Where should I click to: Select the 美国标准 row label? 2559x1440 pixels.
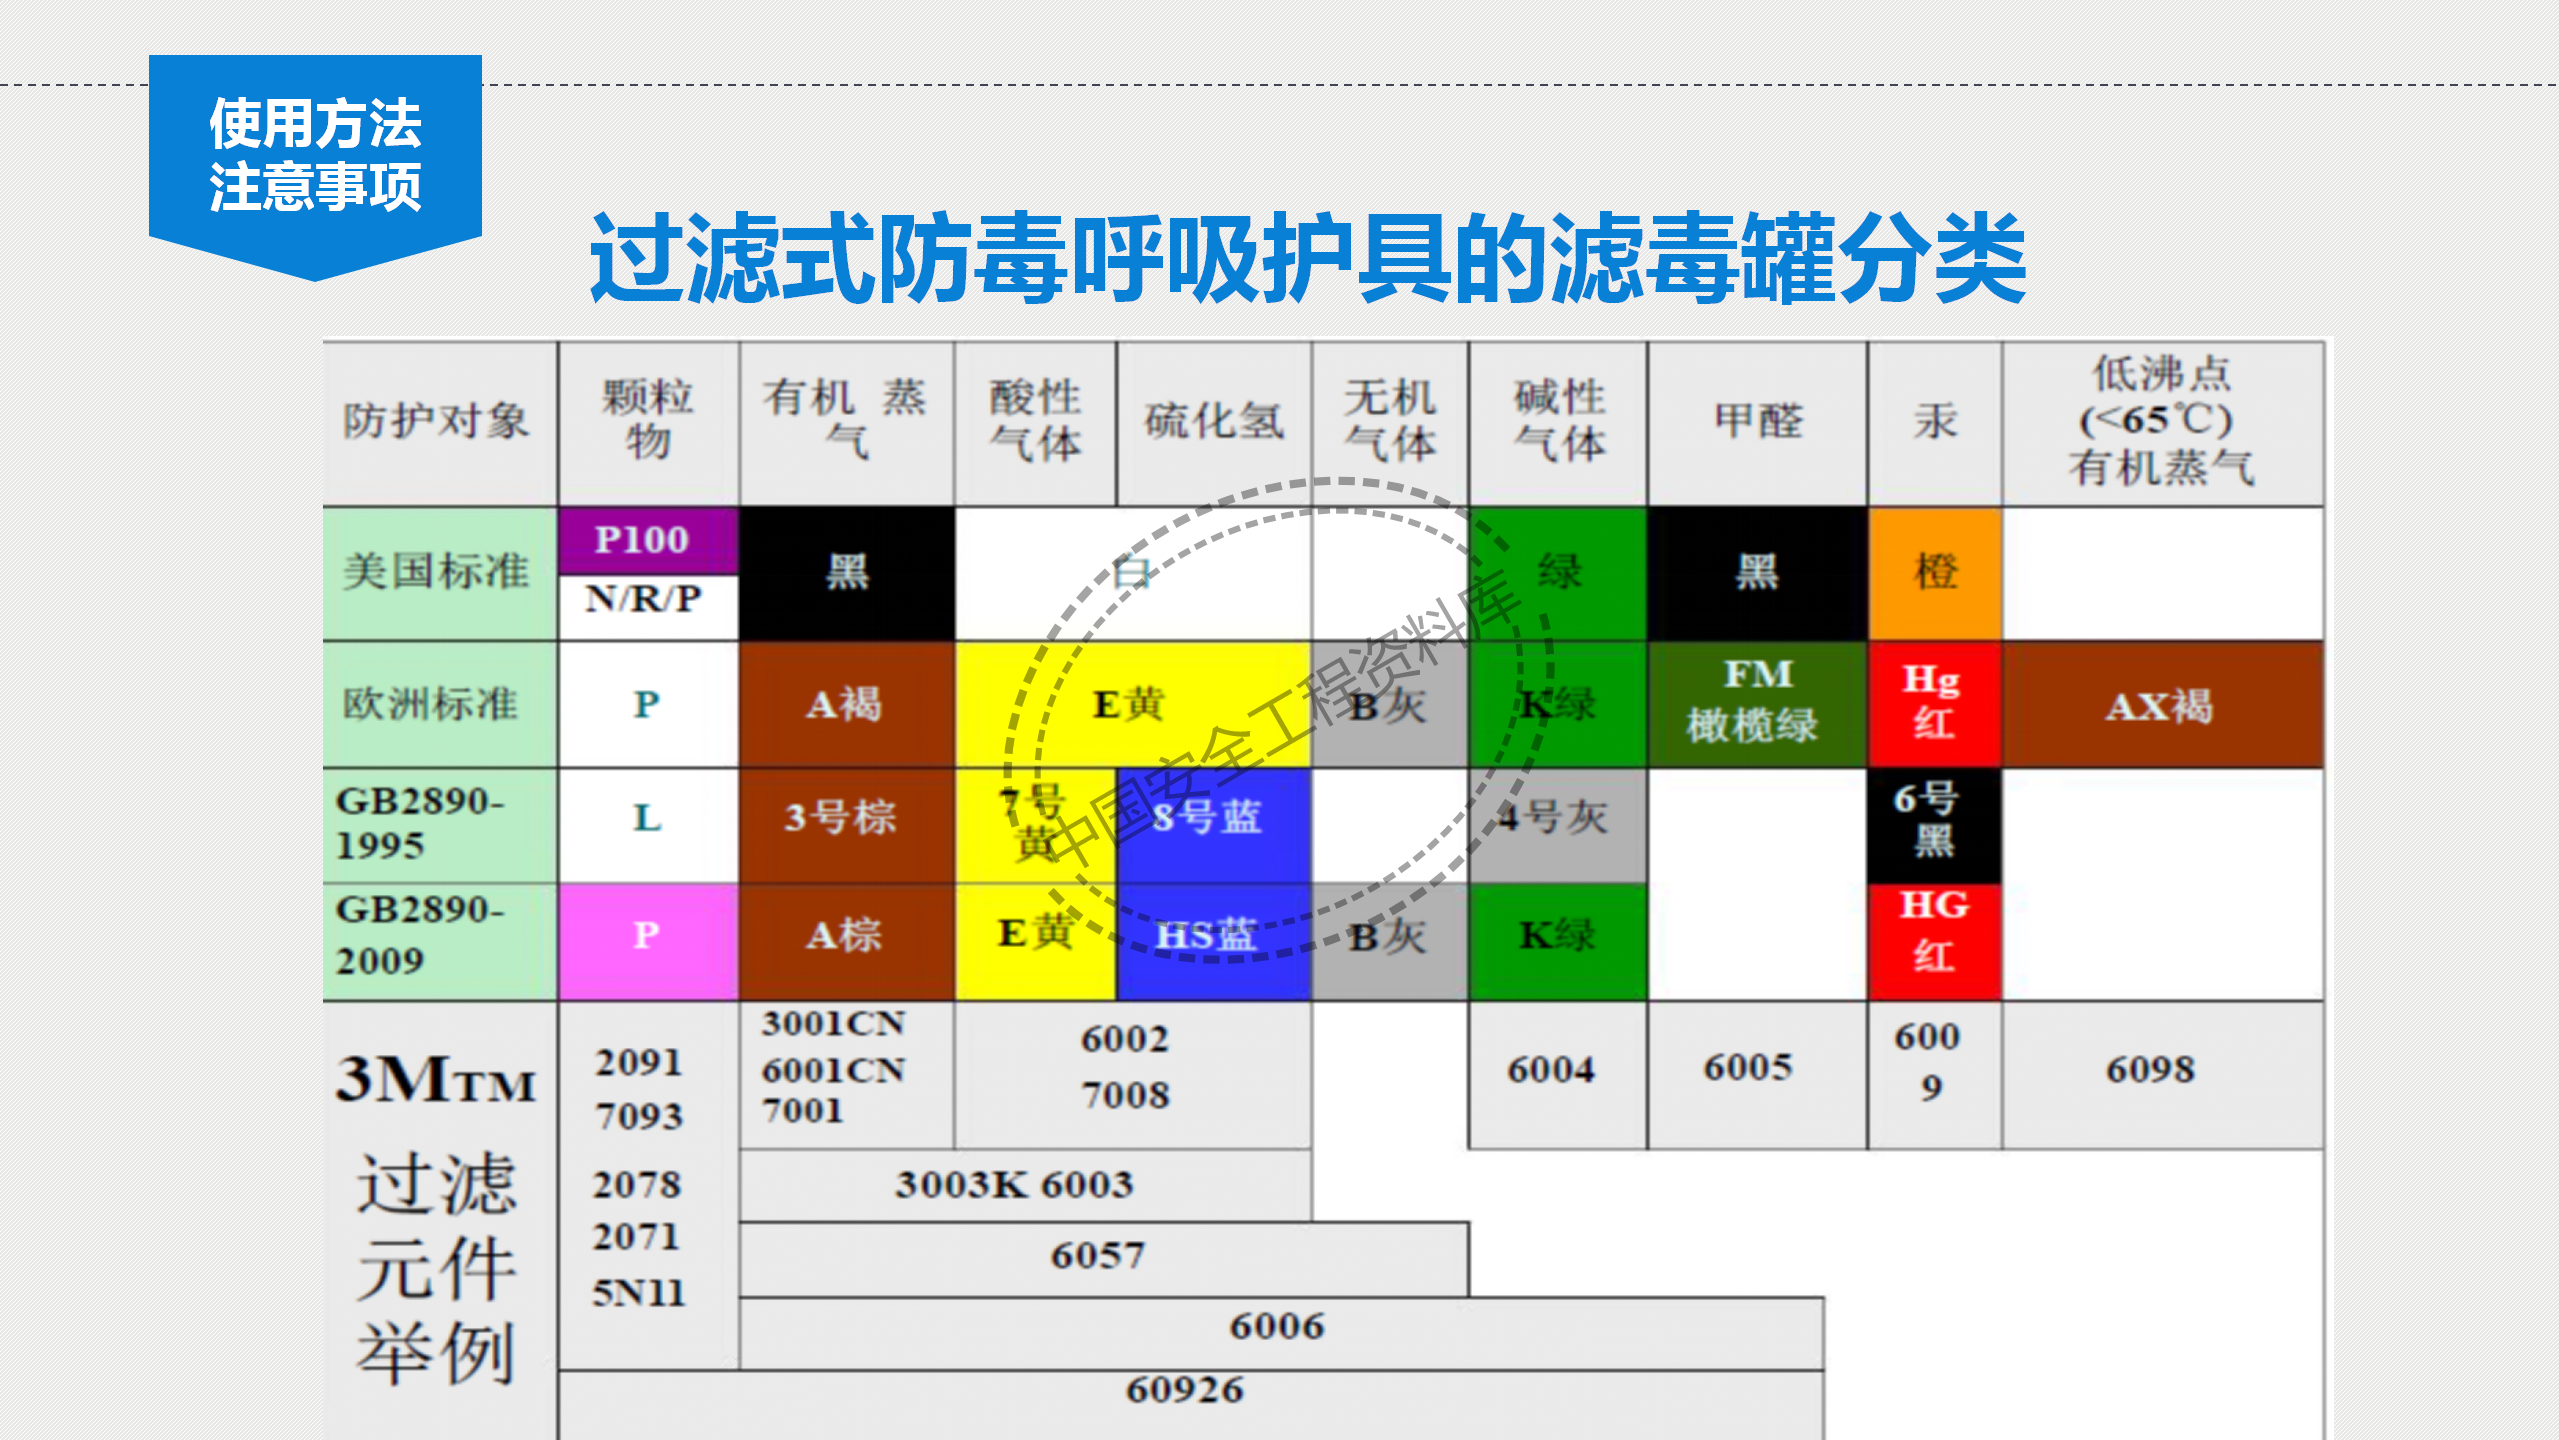coord(435,572)
